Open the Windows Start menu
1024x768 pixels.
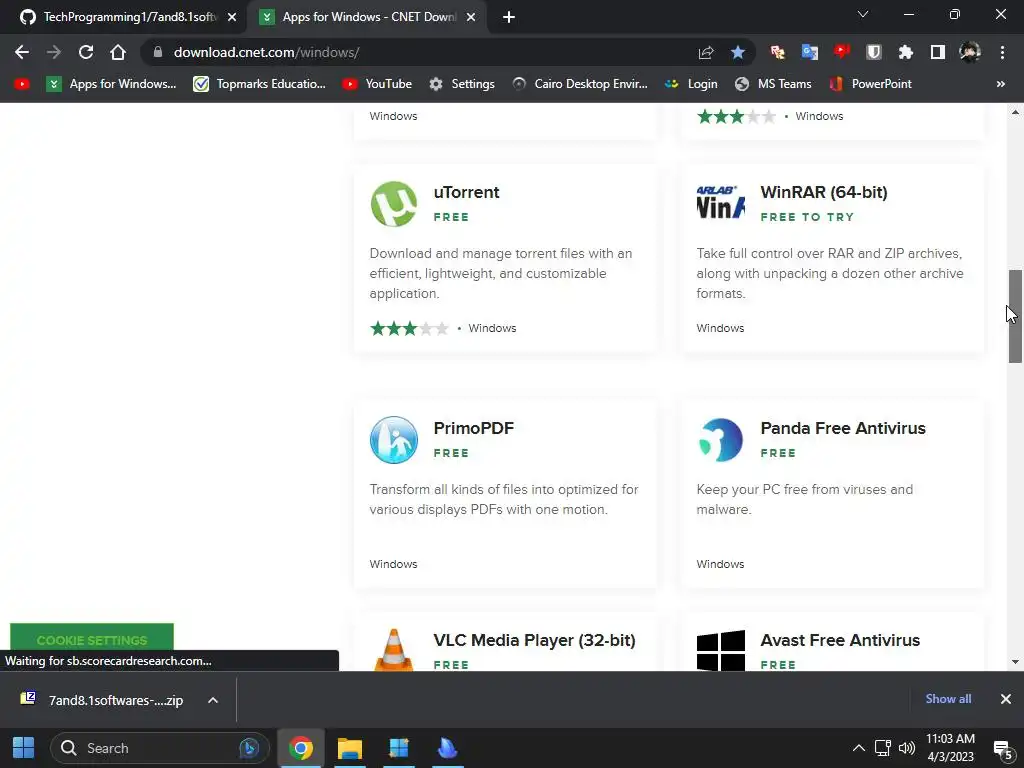click(24, 748)
